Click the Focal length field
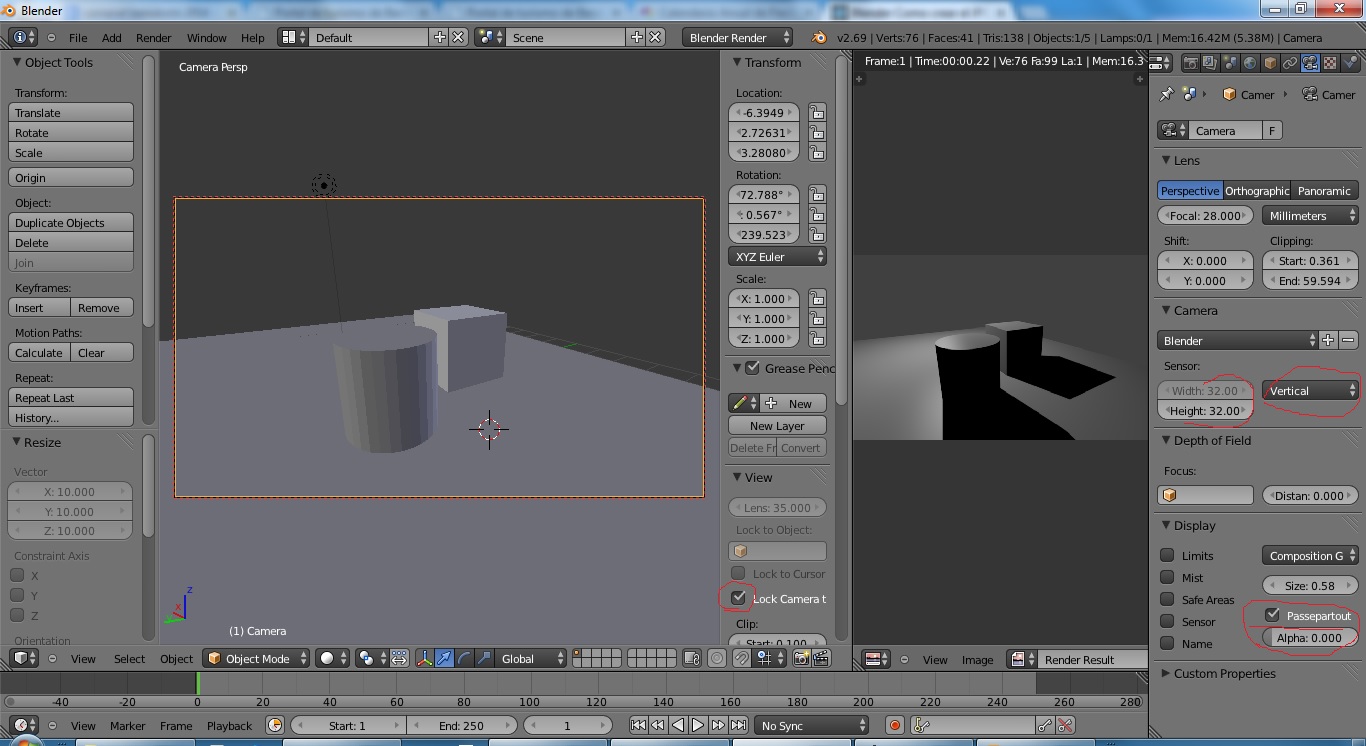 (1205, 215)
